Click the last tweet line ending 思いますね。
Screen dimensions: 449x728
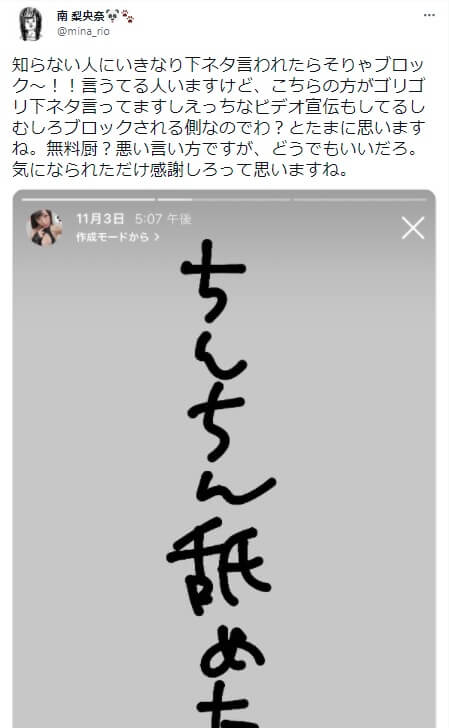180,169
